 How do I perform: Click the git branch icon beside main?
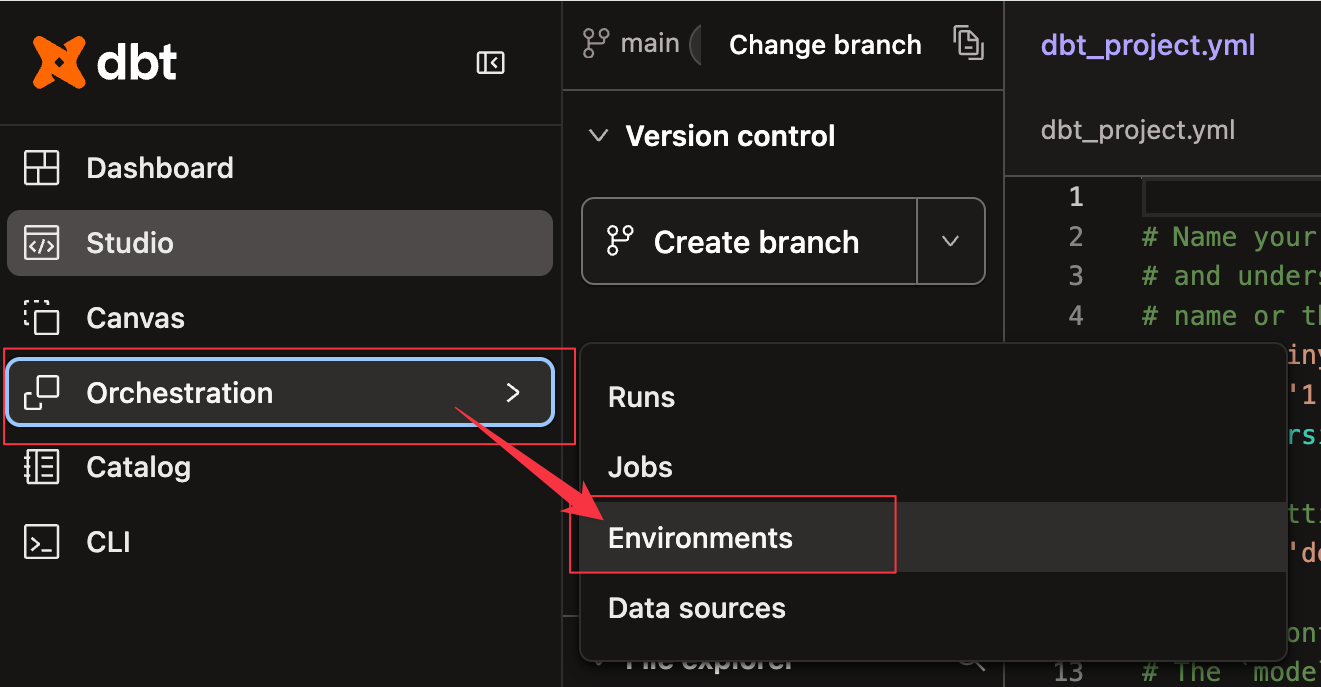tap(596, 44)
